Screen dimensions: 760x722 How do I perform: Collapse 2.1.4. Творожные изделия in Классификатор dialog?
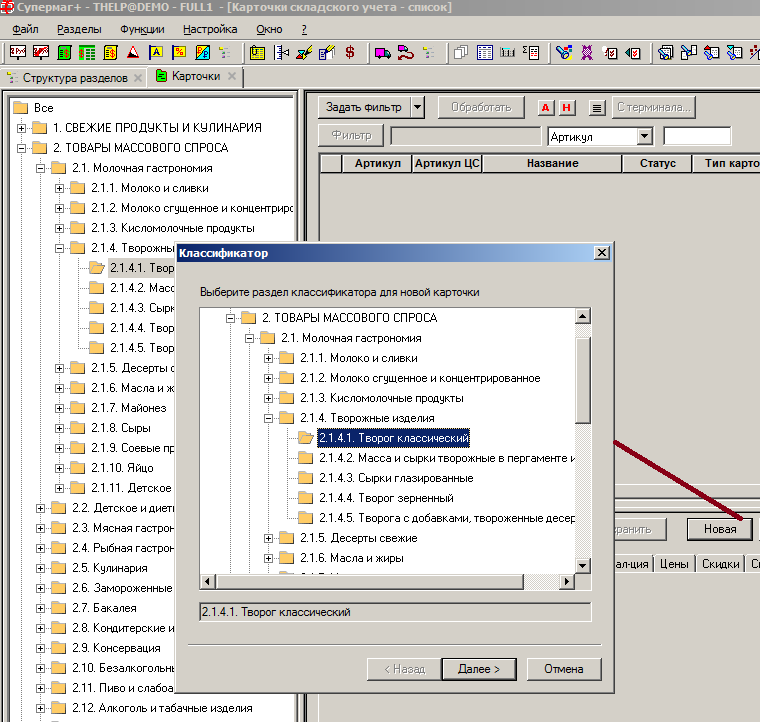click(268, 418)
